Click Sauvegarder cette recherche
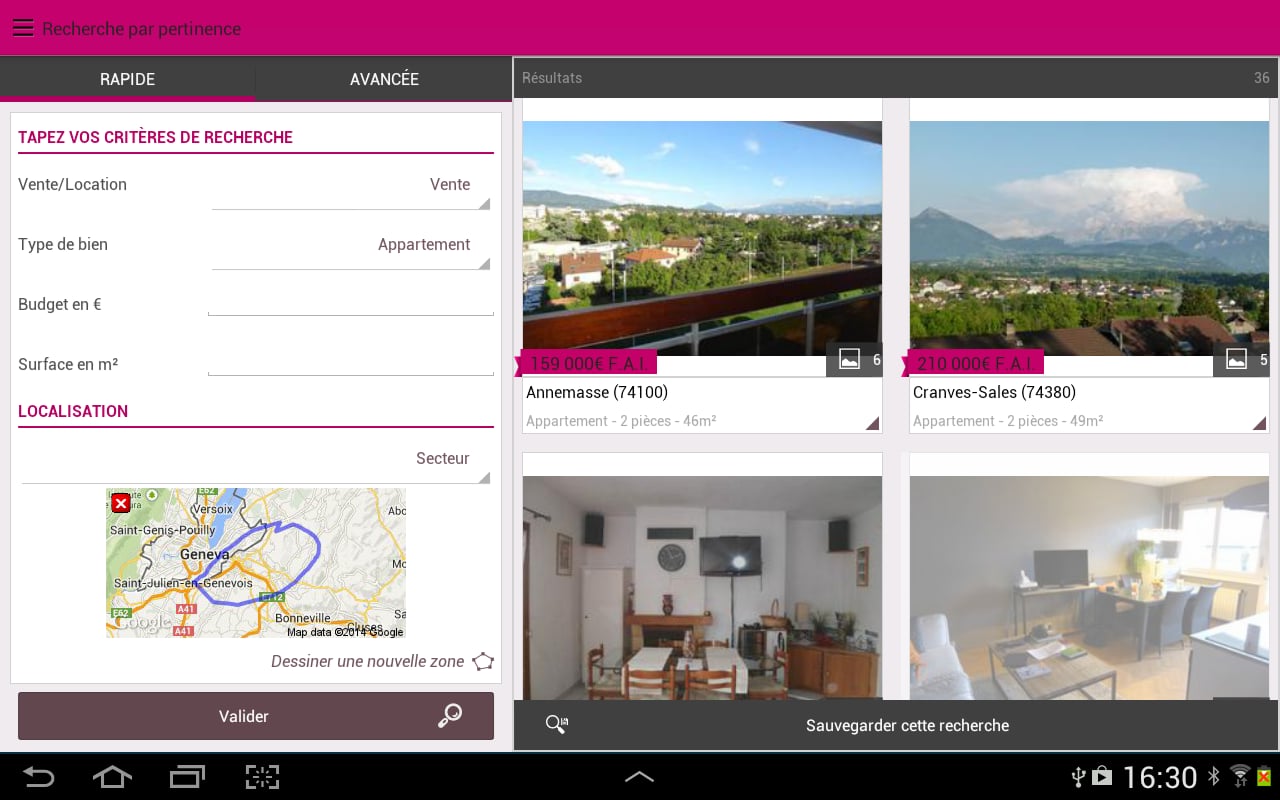 tap(907, 726)
